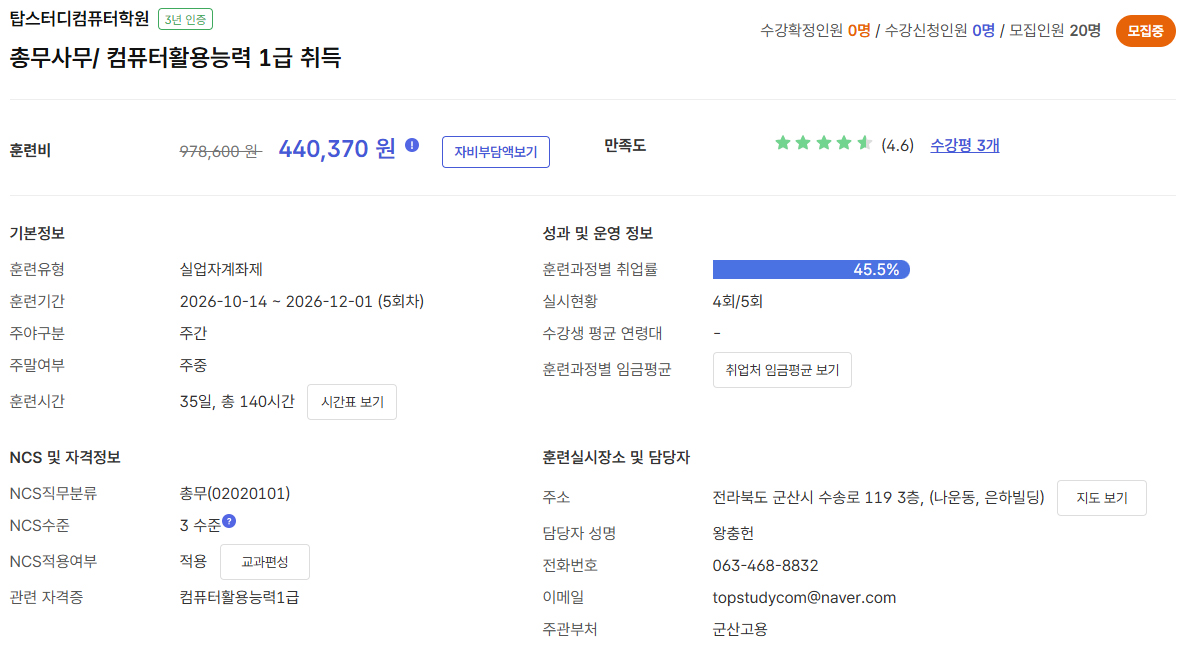The height and width of the screenshot is (653, 1185).
Task: Click the 수강확정인원 0명 text
Action: (x=815, y=30)
